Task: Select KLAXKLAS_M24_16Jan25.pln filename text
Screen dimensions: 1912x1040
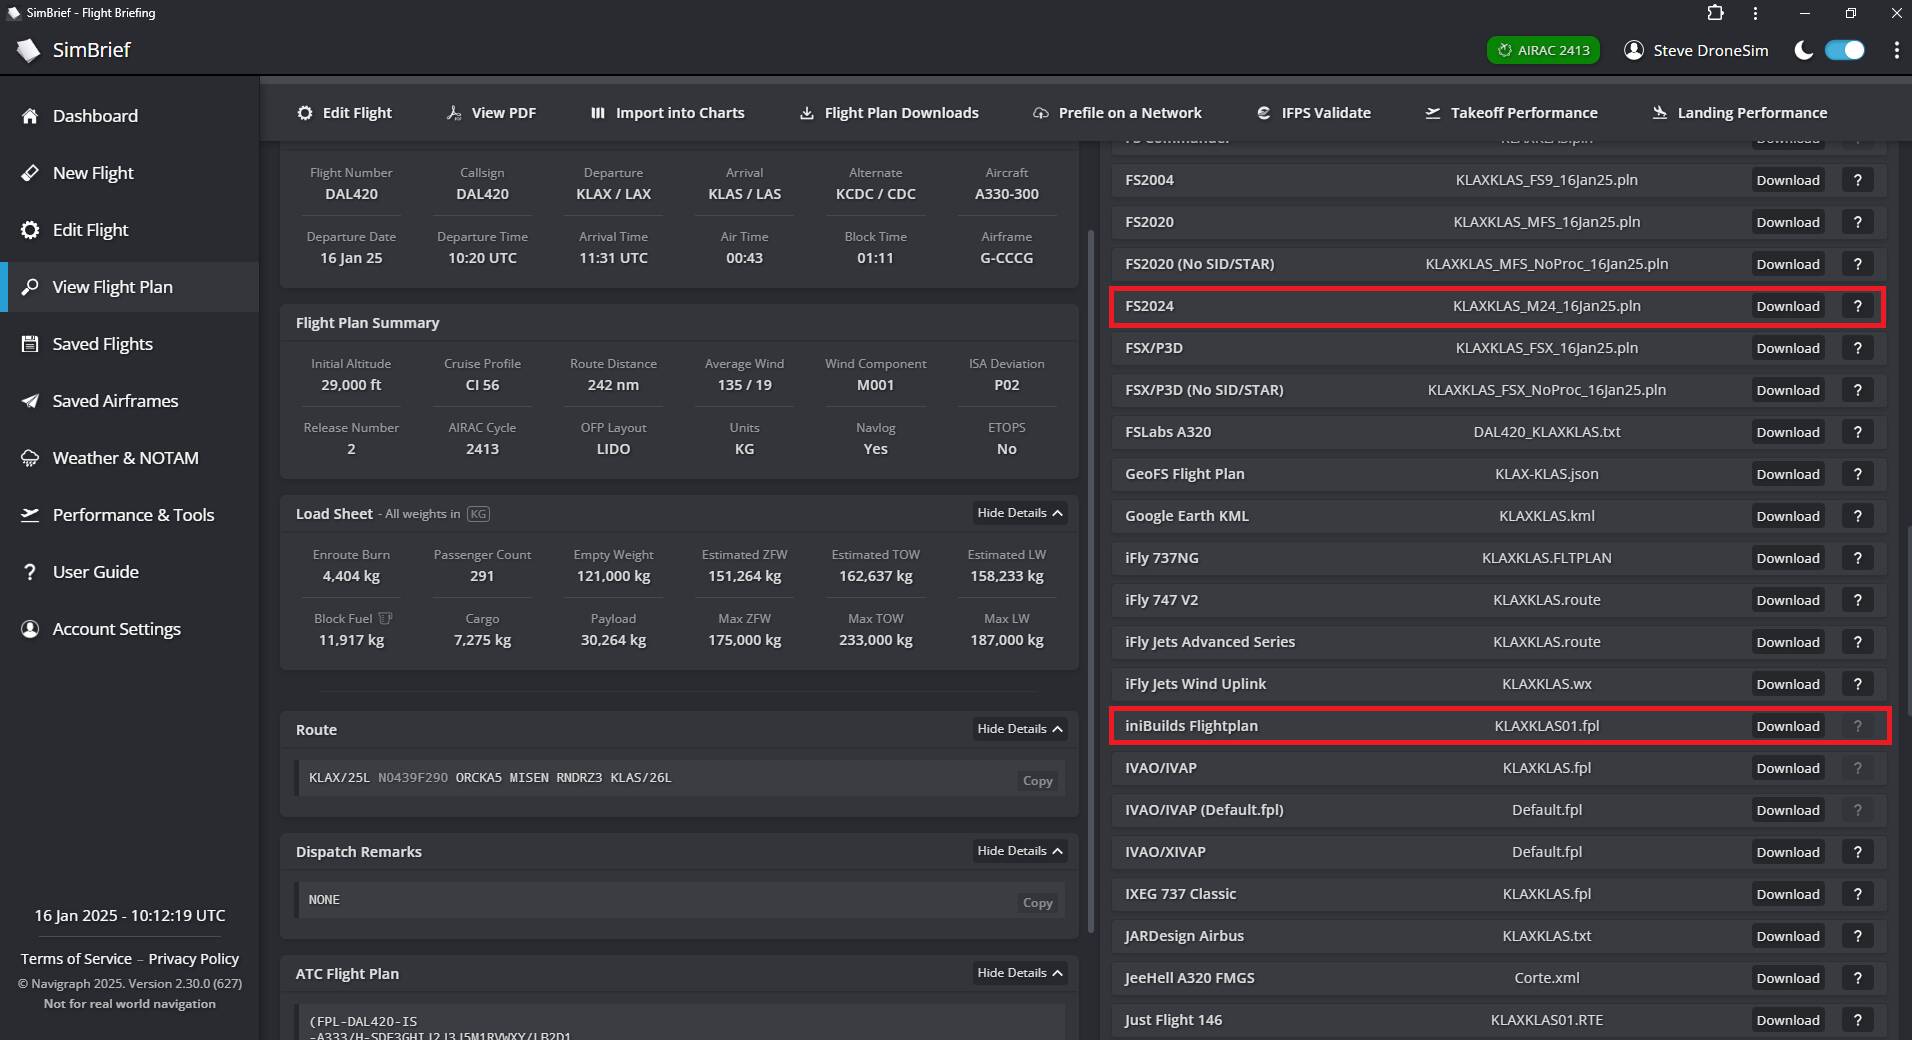Action: (x=1546, y=306)
